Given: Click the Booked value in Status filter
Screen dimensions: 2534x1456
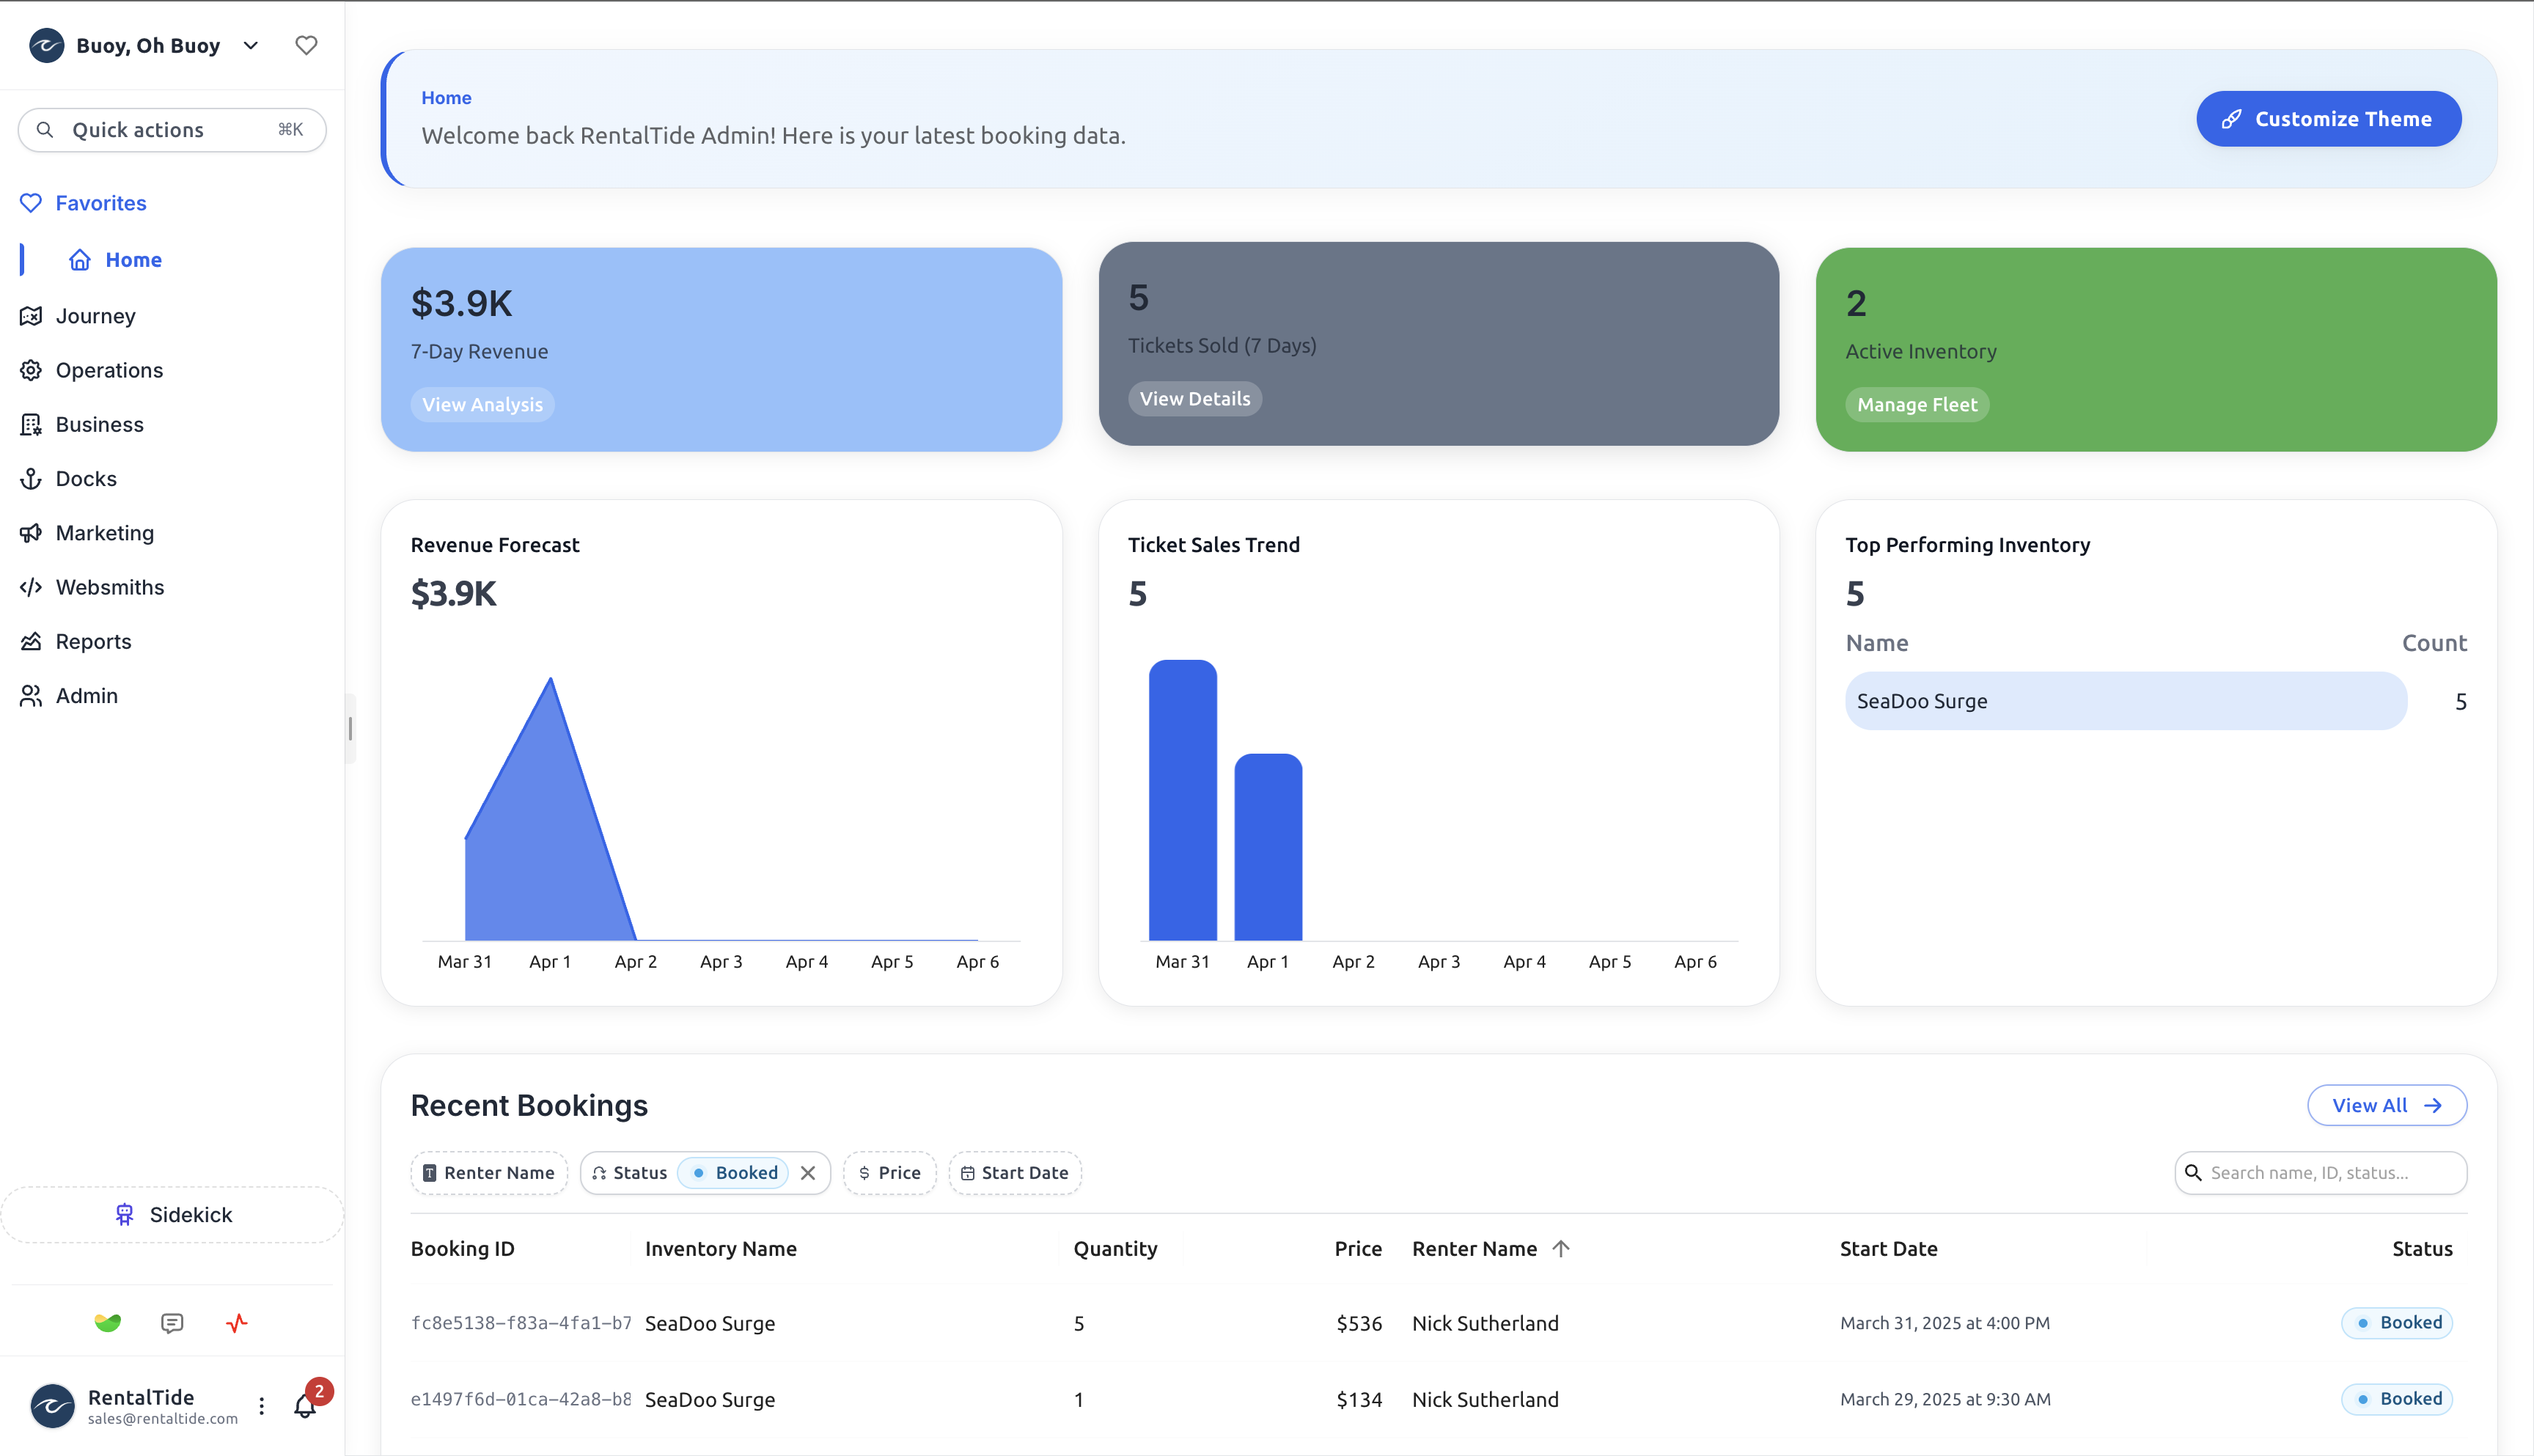Looking at the screenshot, I should 734,1173.
